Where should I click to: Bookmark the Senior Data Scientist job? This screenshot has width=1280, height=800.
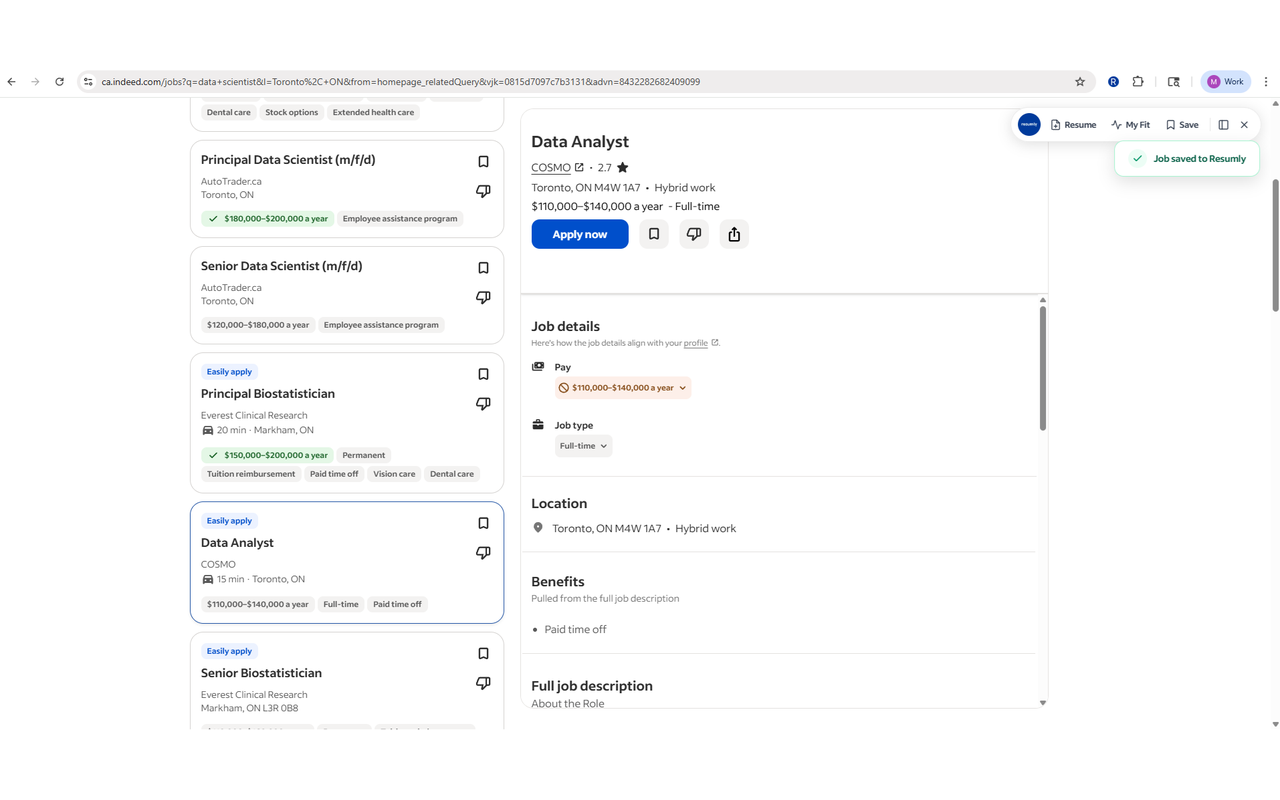(x=483, y=268)
